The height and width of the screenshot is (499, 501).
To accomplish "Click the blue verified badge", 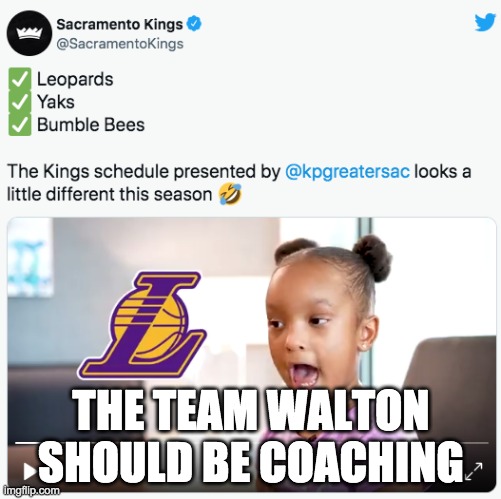I will point(194,24).
